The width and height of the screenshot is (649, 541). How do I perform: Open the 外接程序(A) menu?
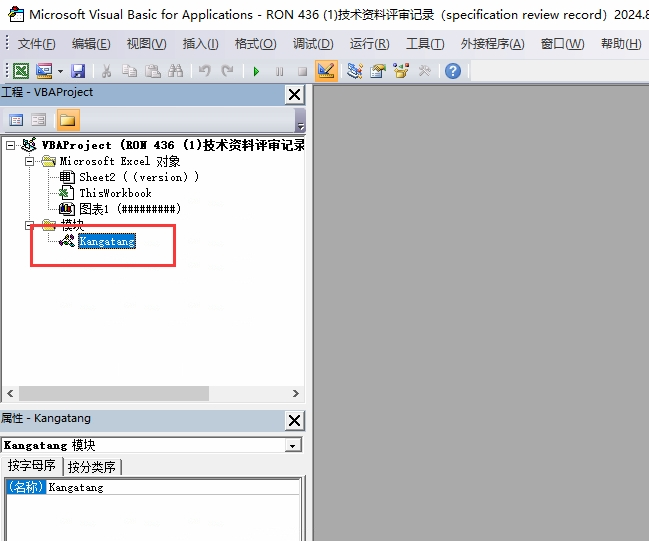(493, 43)
